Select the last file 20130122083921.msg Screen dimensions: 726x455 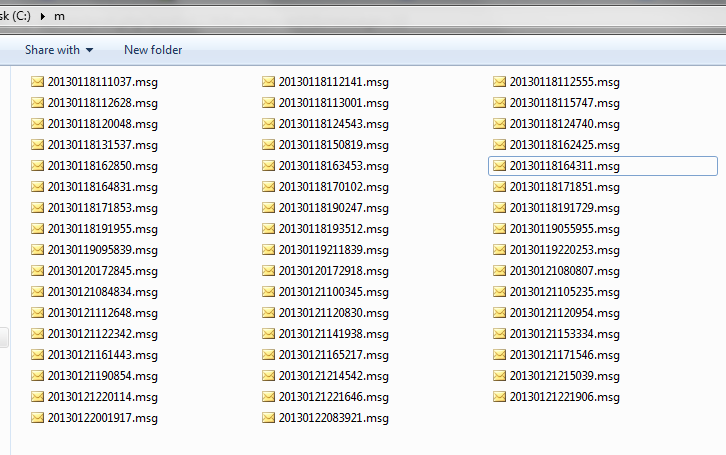[x=334, y=418]
